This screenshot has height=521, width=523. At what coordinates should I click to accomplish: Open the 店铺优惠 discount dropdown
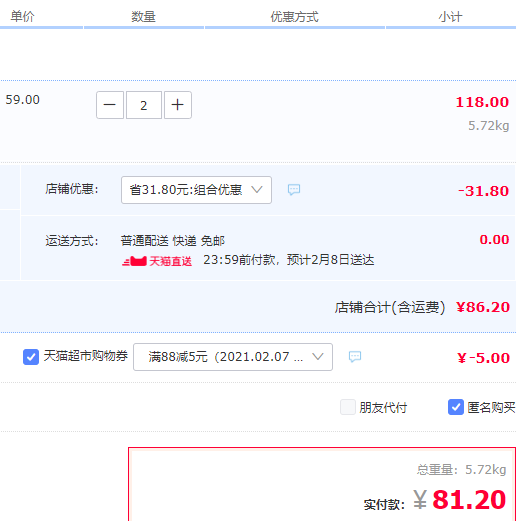[x=196, y=190]
